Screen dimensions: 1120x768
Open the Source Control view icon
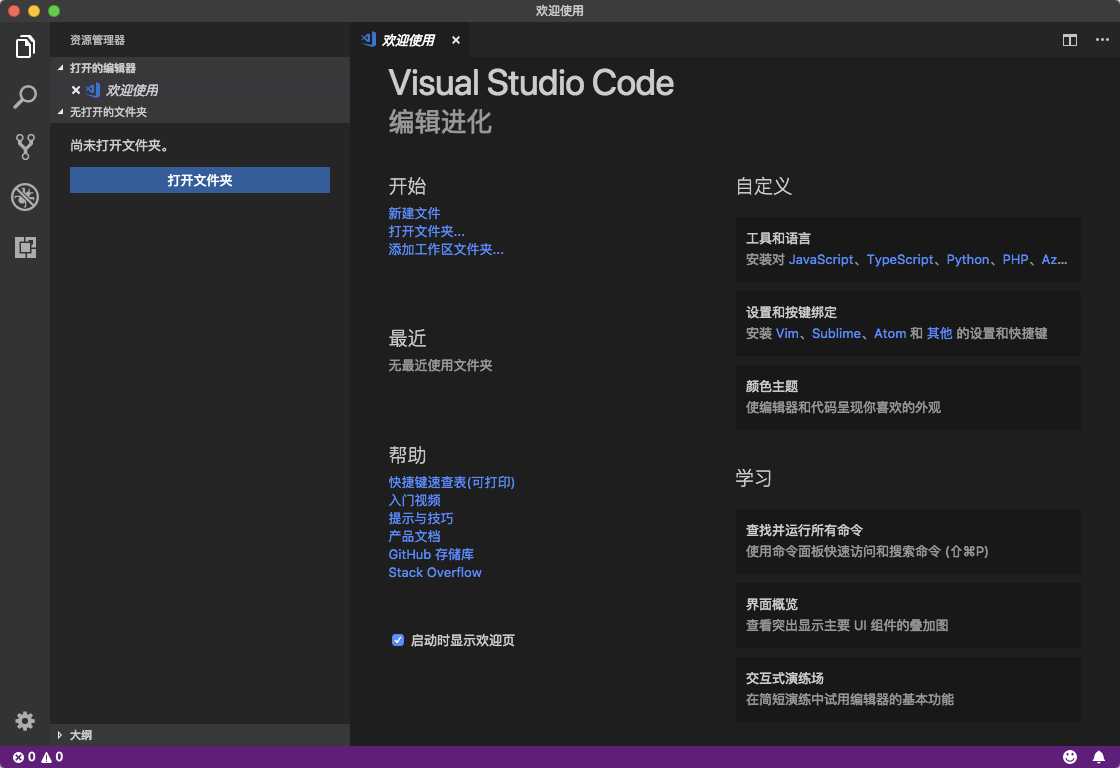[25, 146]
